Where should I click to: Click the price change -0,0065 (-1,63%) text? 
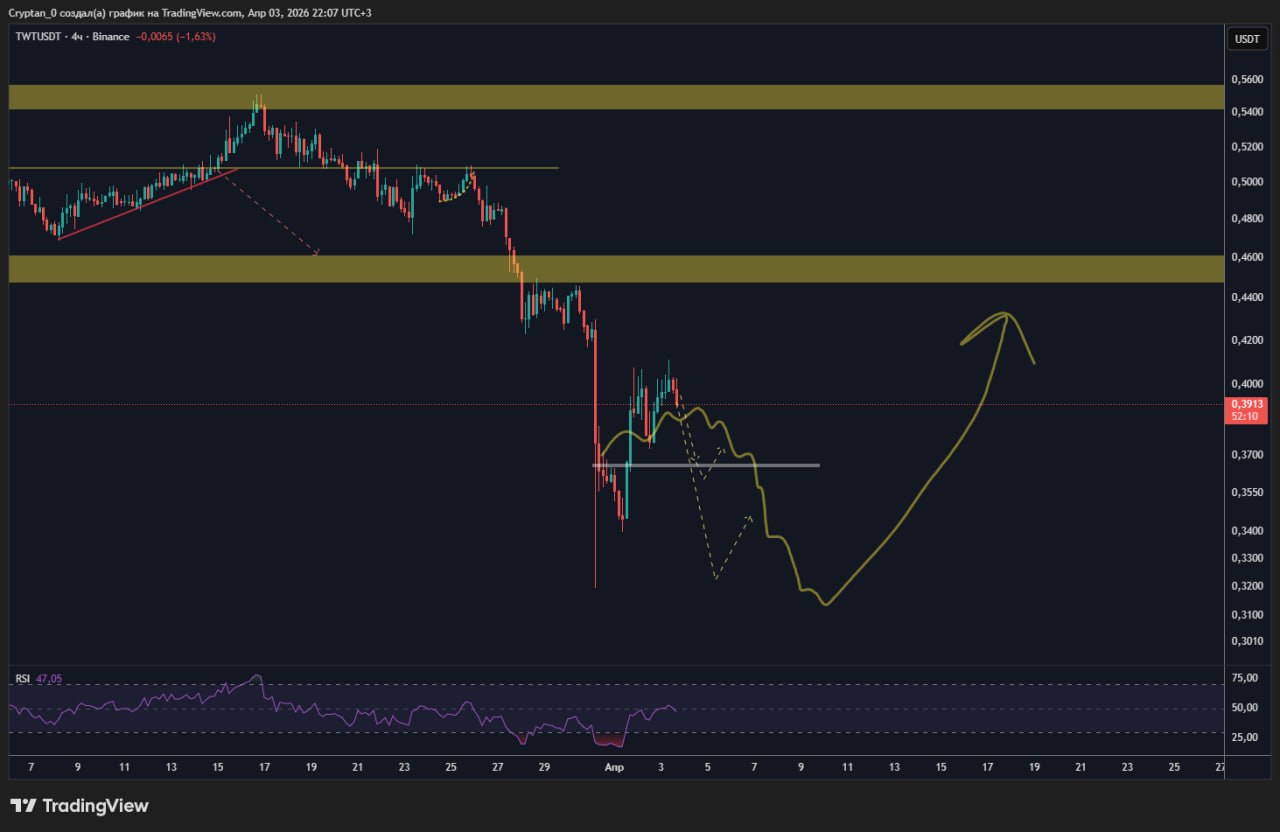175,37
